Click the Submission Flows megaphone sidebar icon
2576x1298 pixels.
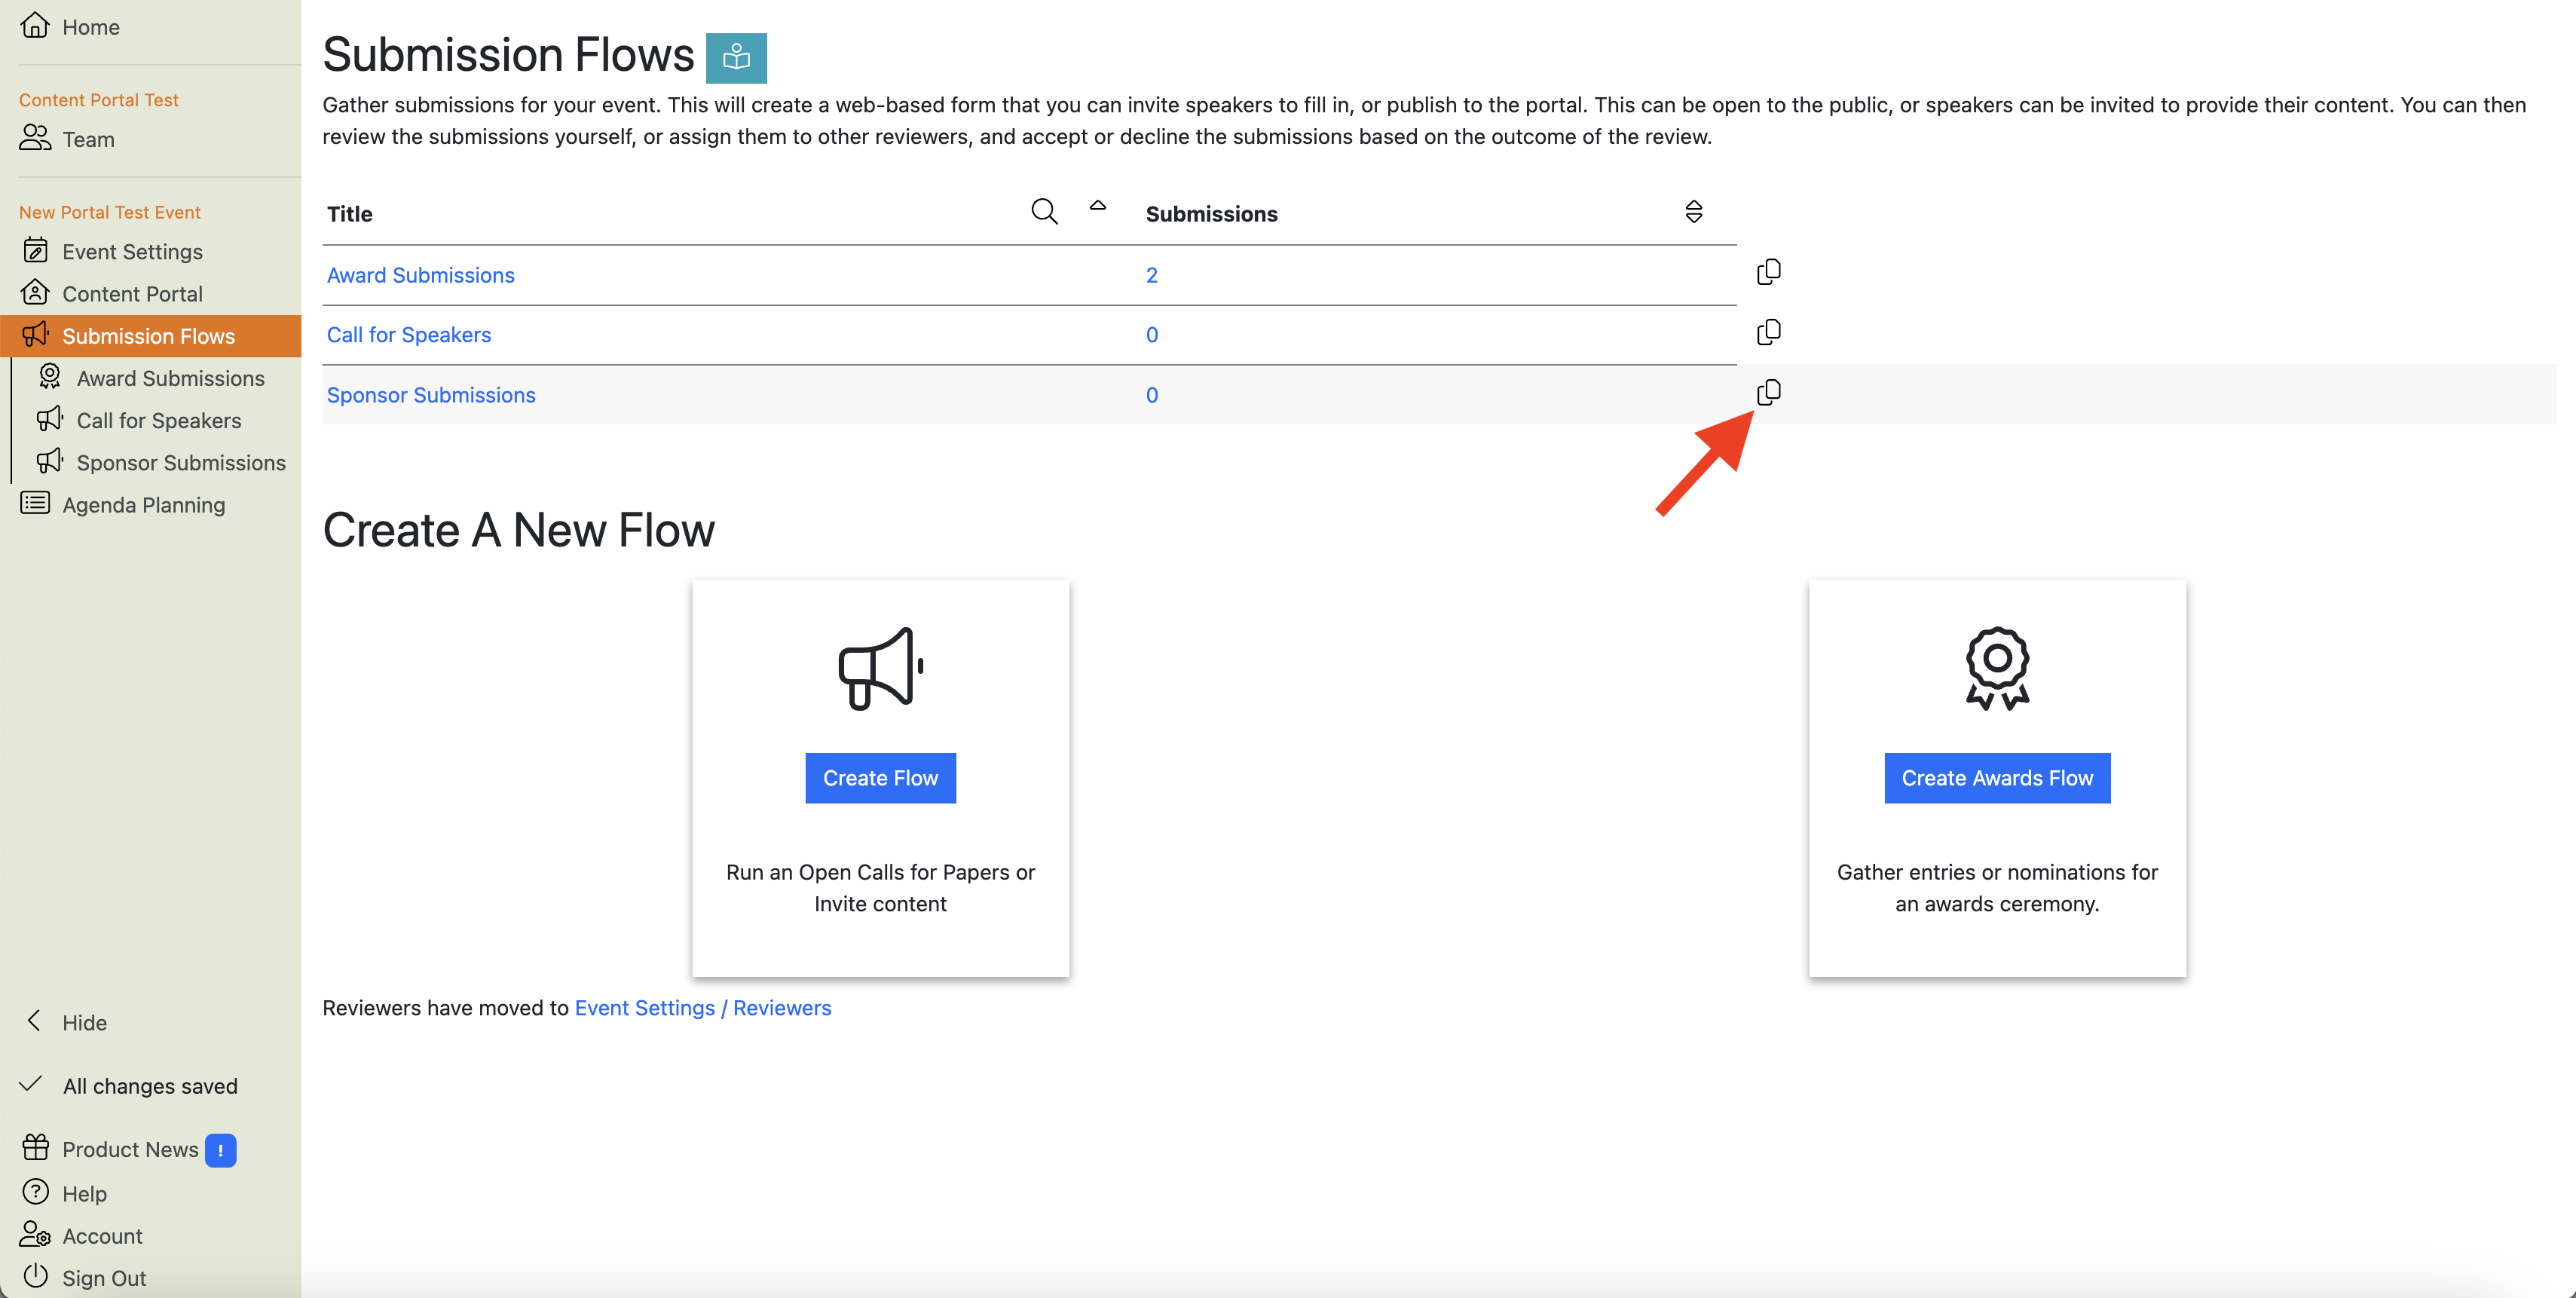35,334
